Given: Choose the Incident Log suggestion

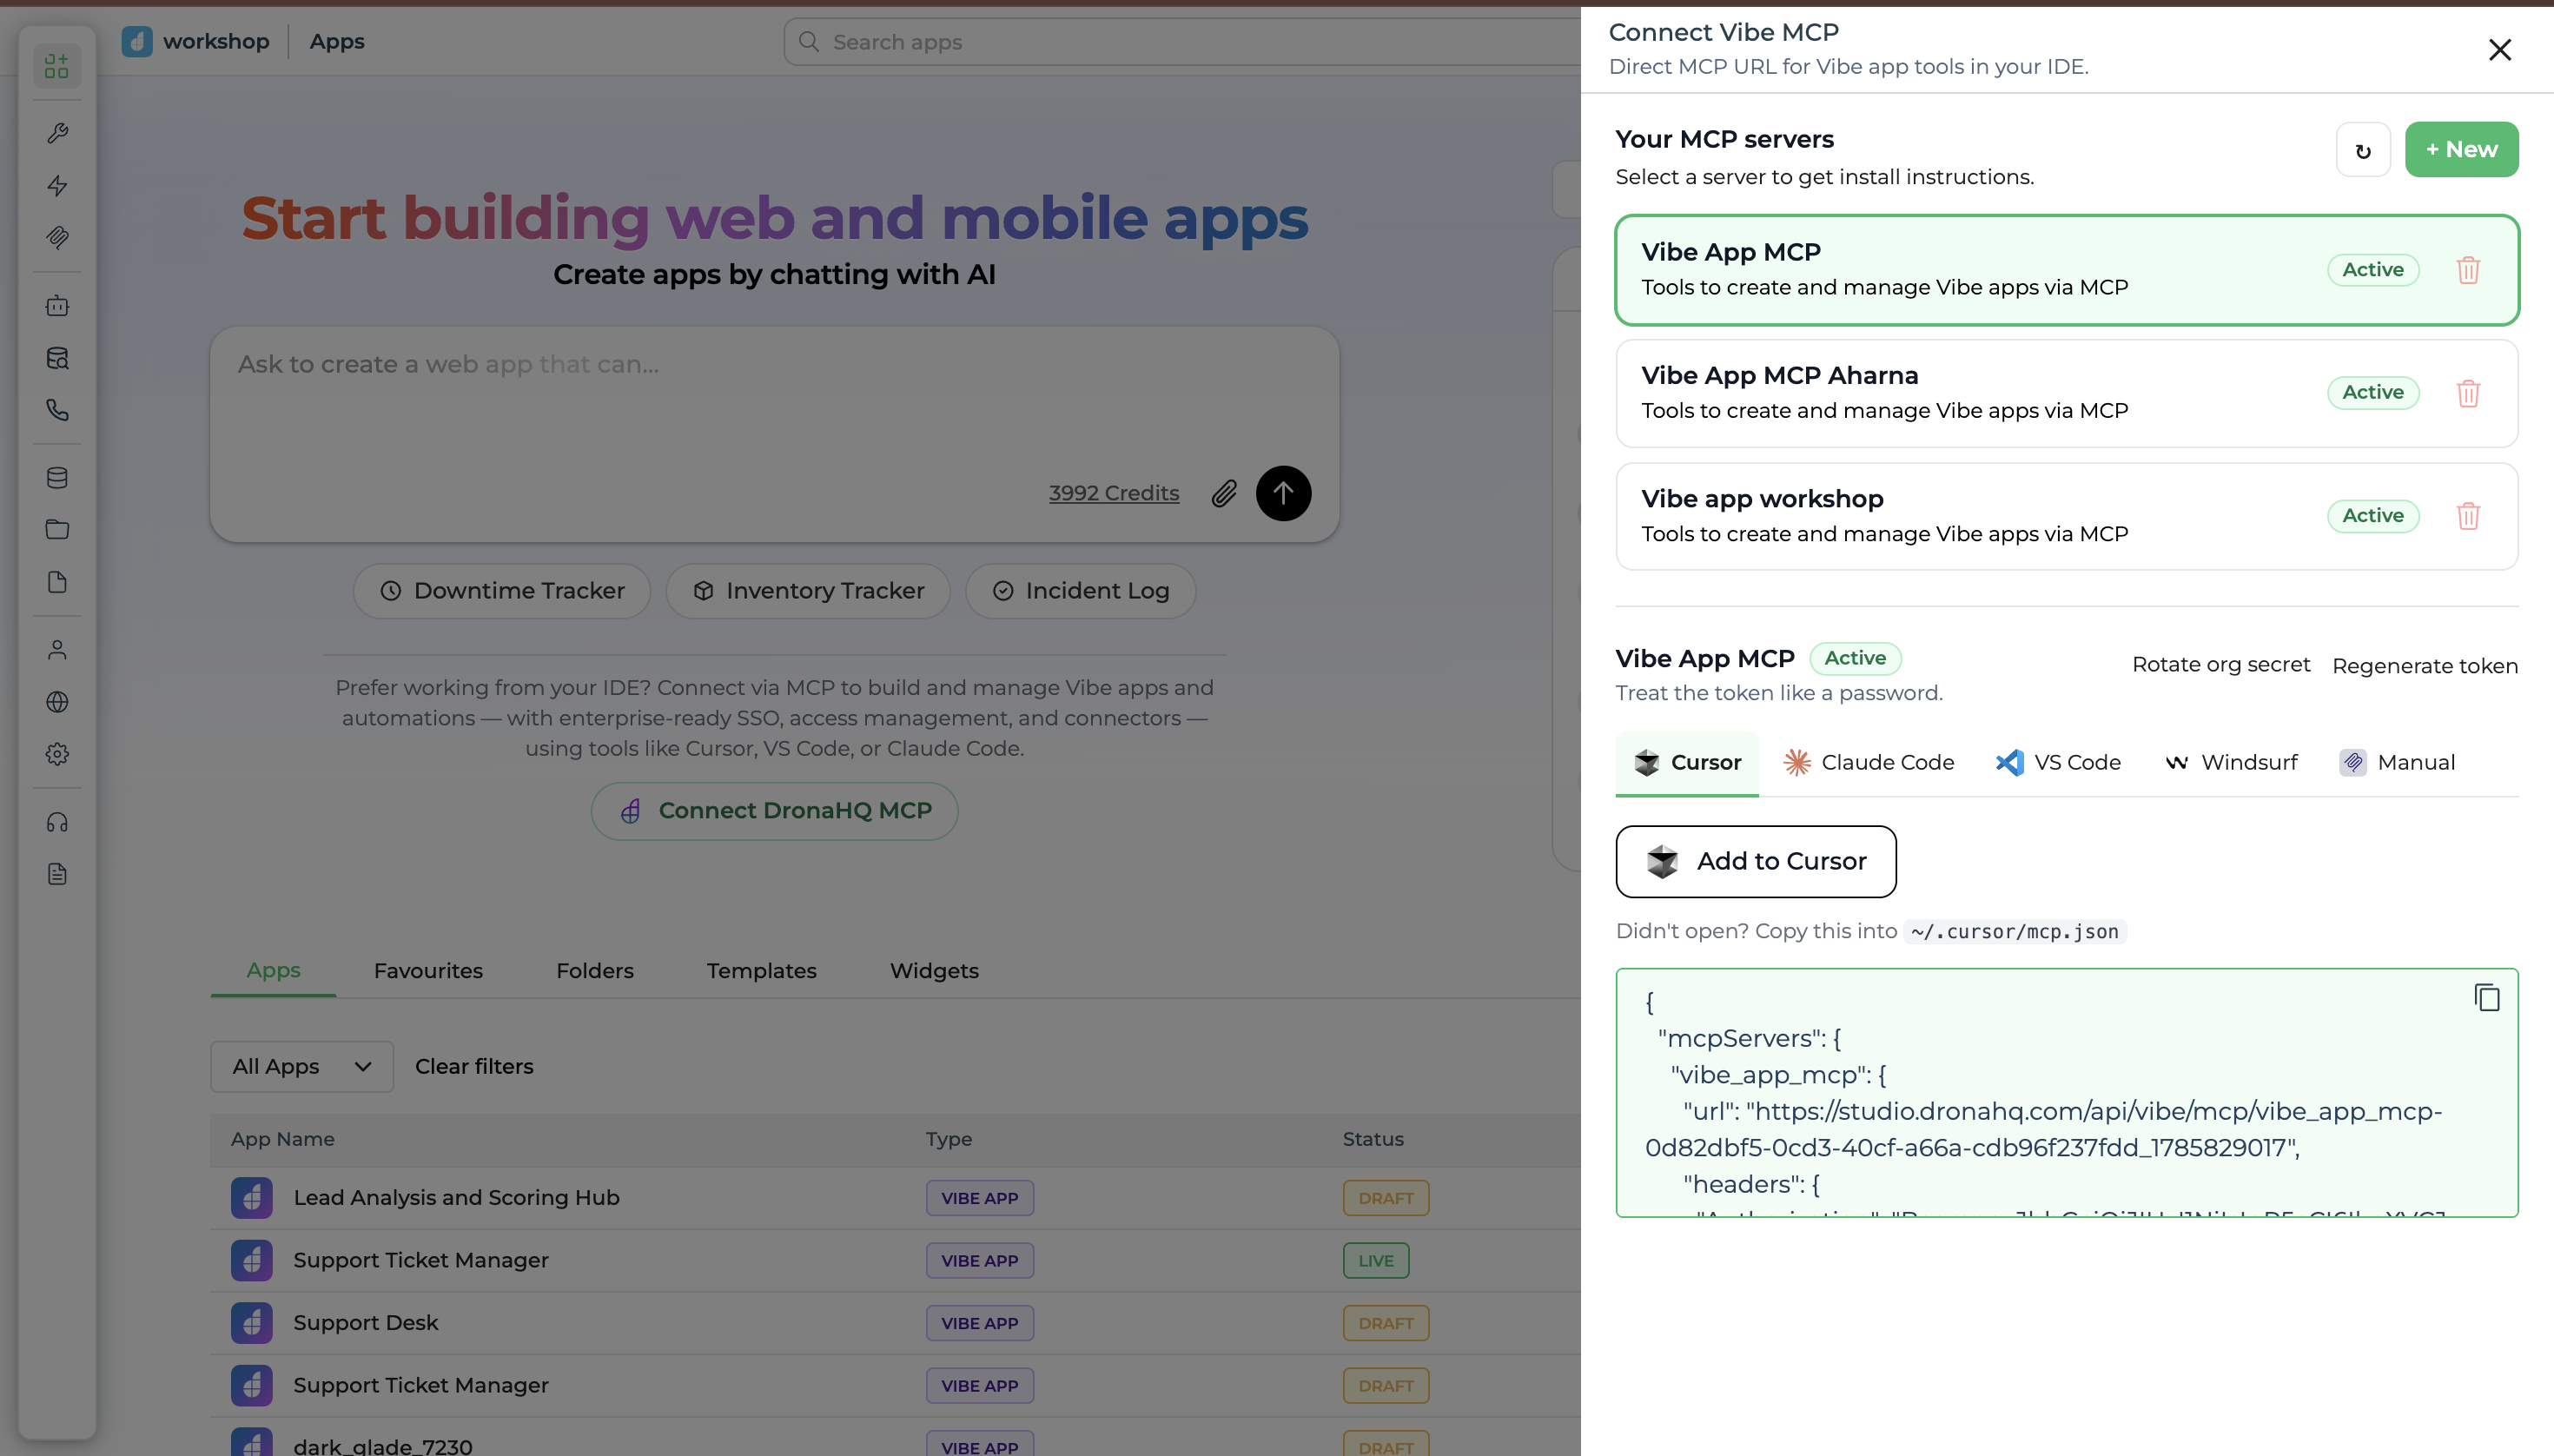Looking at the screenshot, I should (1080, 591).
